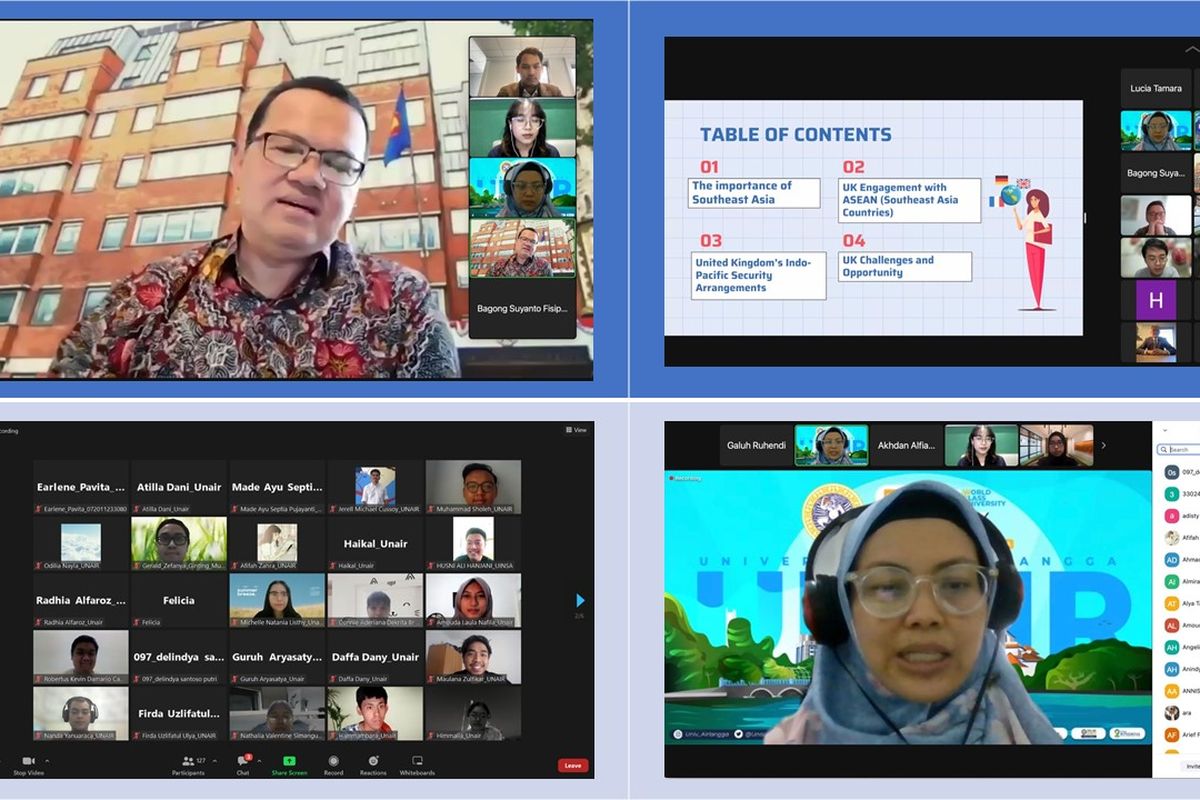Open the Whiteboards icon
Viewport: 1200px width, 800px height.
point(417,761)
